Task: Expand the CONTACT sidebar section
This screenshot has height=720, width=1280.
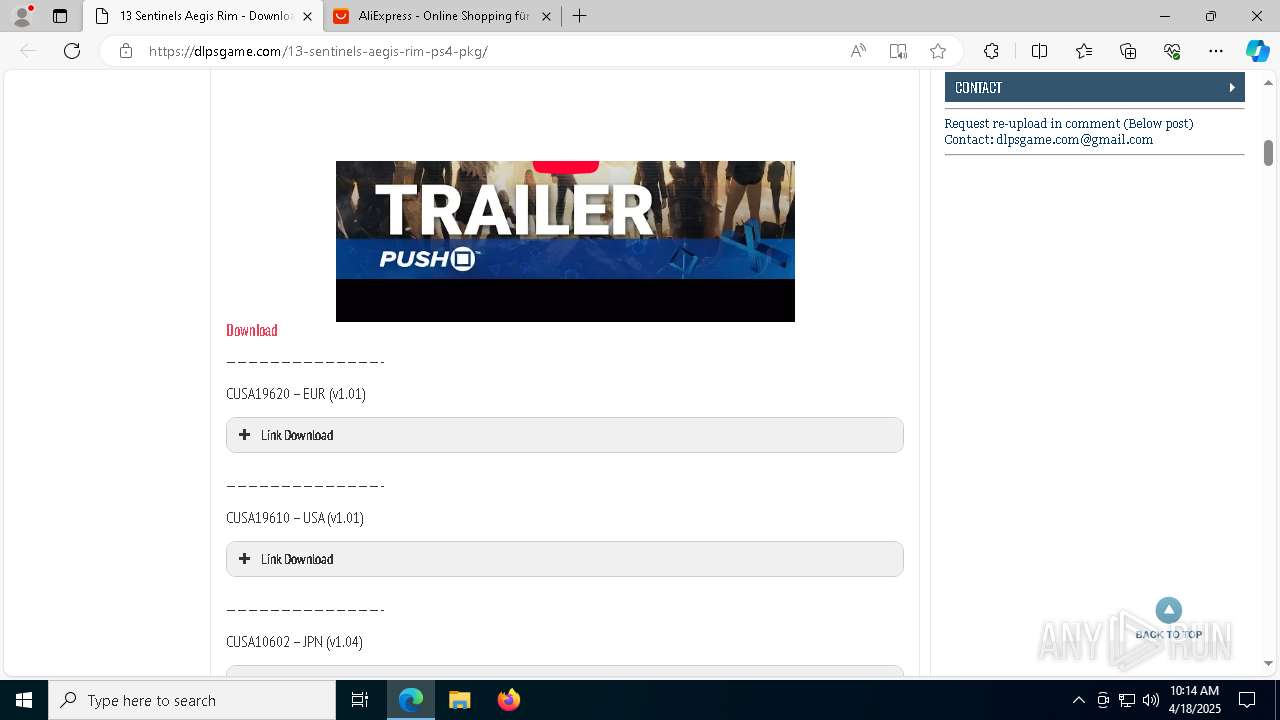Action: (x=1094, y=87)
